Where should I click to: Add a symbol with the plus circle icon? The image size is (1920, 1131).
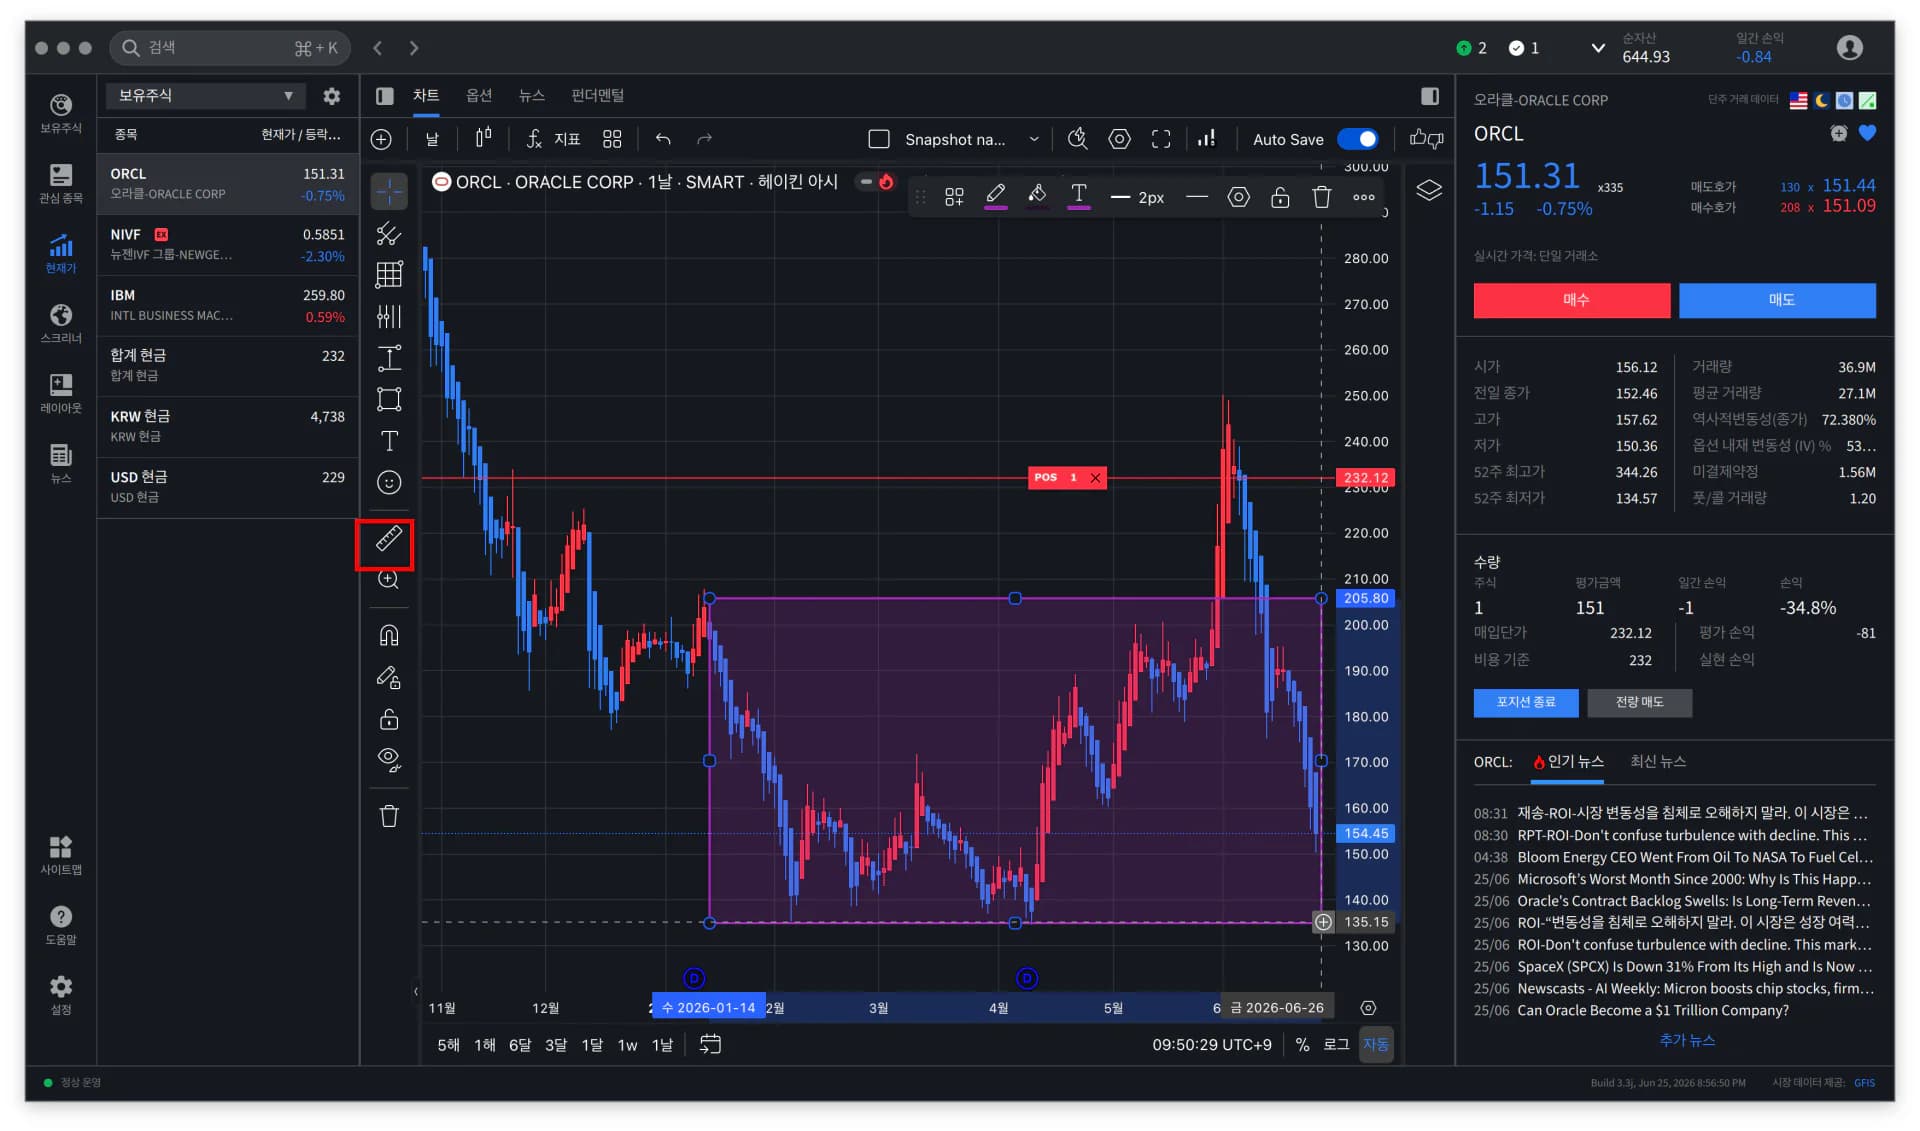pyautogui.click(x=381, y=139)
